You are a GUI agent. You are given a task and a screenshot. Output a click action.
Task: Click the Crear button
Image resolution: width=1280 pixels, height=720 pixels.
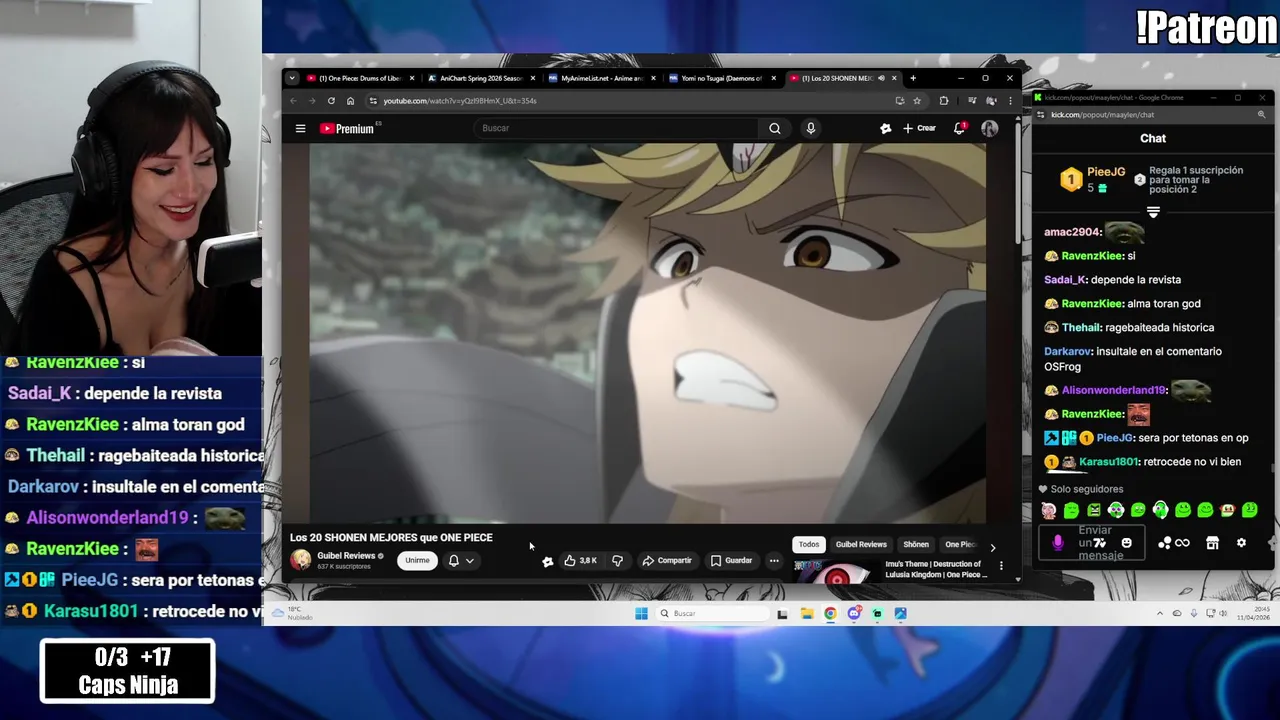(x=919, y=128)
